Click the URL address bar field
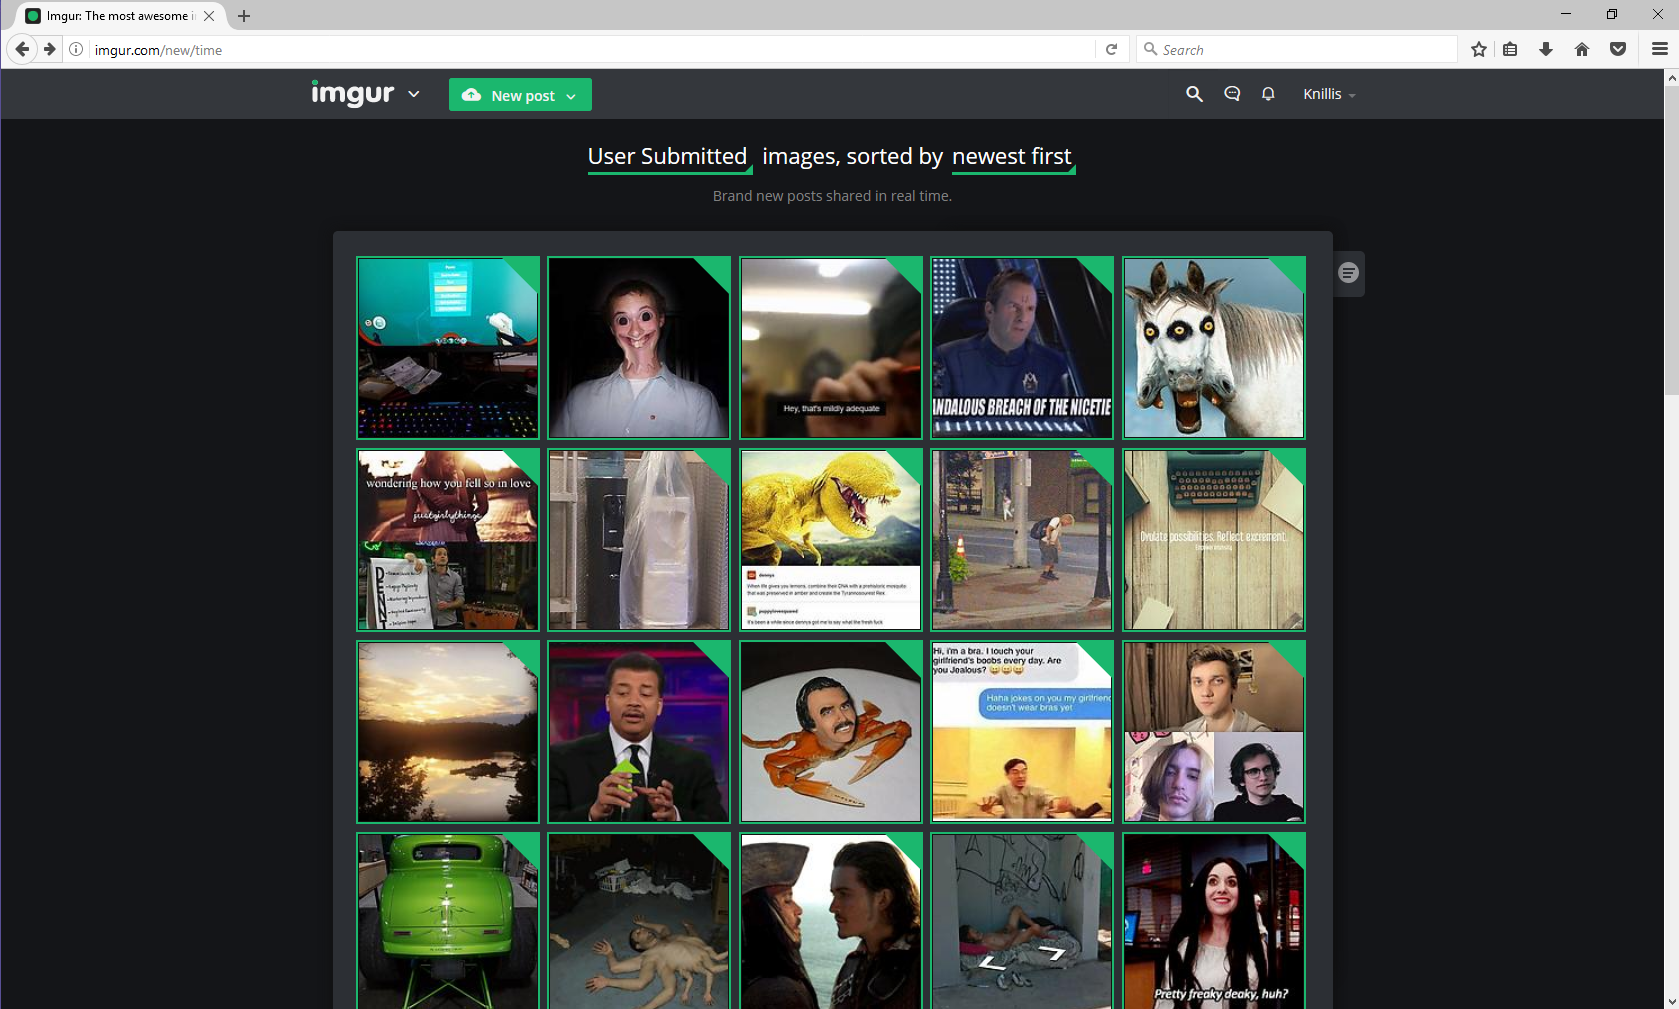The width and height of the screenshot is (1679, 1009). (x=590, y=49)
